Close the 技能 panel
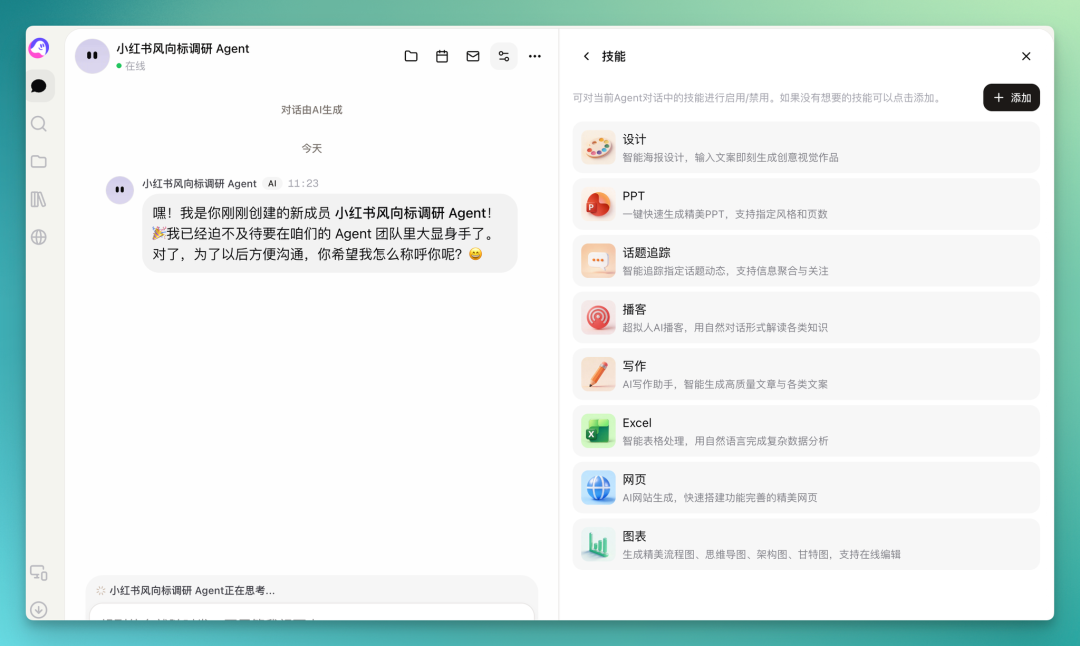 (x=1026, y=56)
